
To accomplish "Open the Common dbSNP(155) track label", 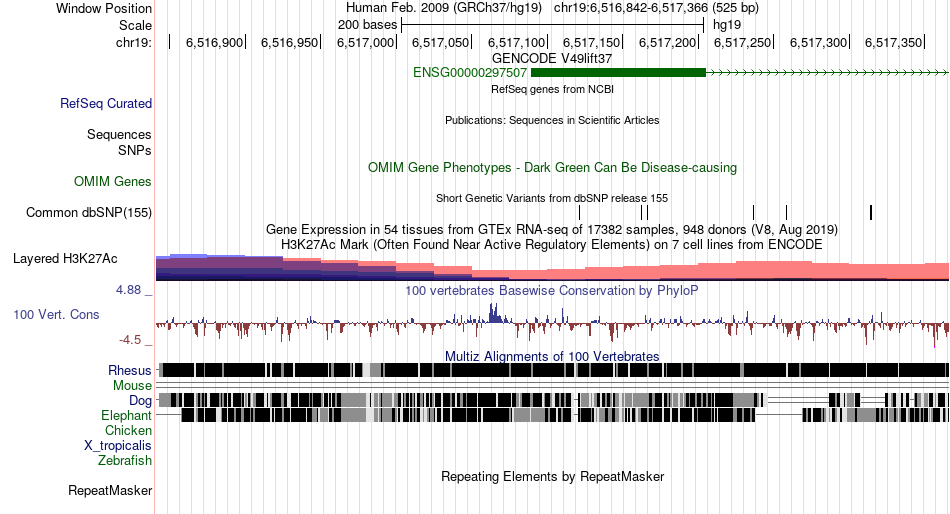I will click(88, 213).
